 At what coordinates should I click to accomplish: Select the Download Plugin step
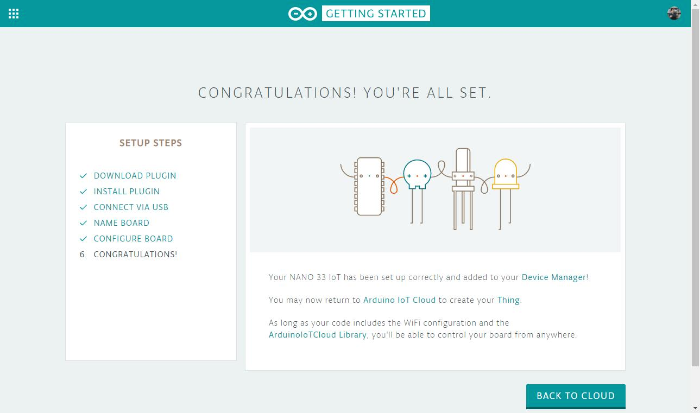point(135,175)
